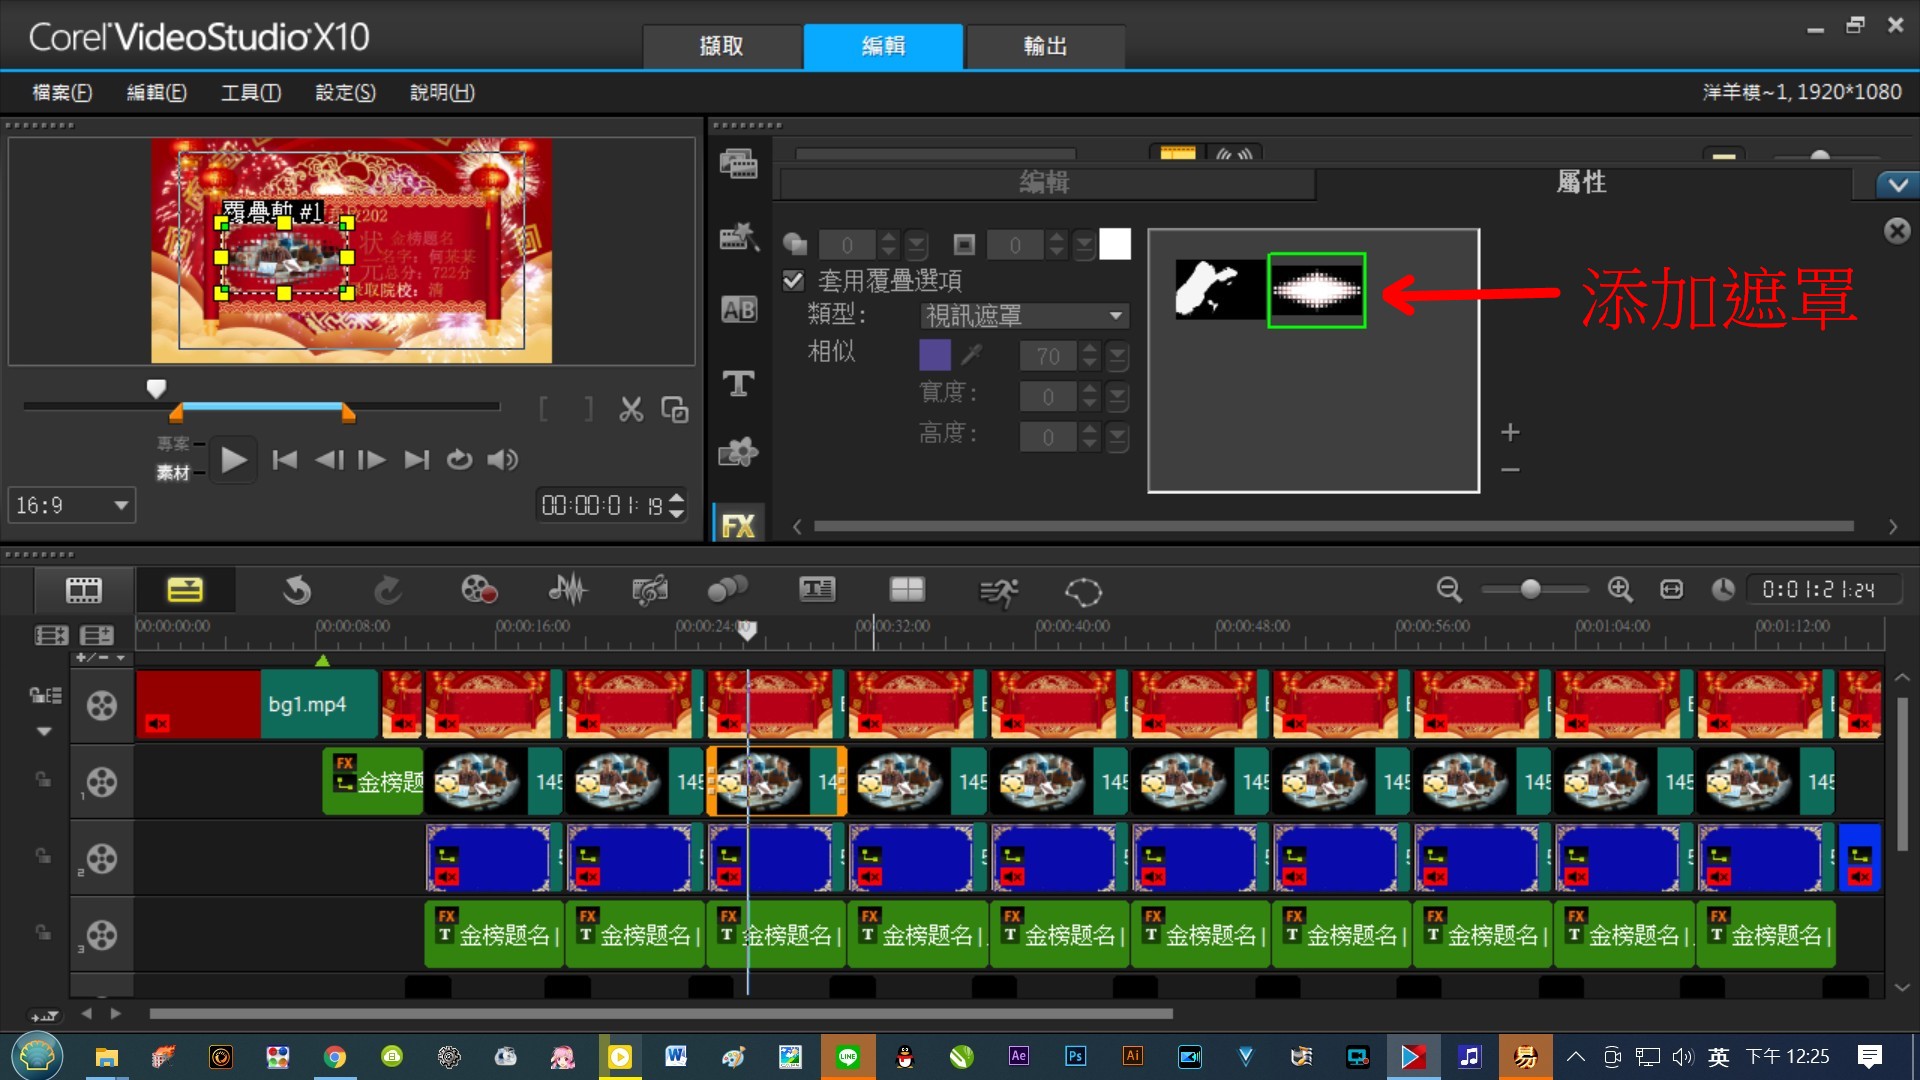Open Mask Creator tool
The height and width of the screenshot is (1080, 1920).
pyautogui.click(x=1083, y=592)
